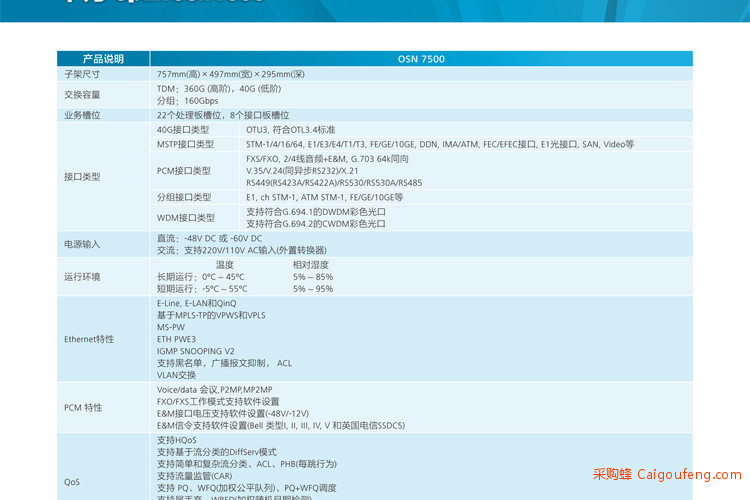Click the 相对湿度 column heading
The image size is (750, 500).
click(x=311, y=265)
